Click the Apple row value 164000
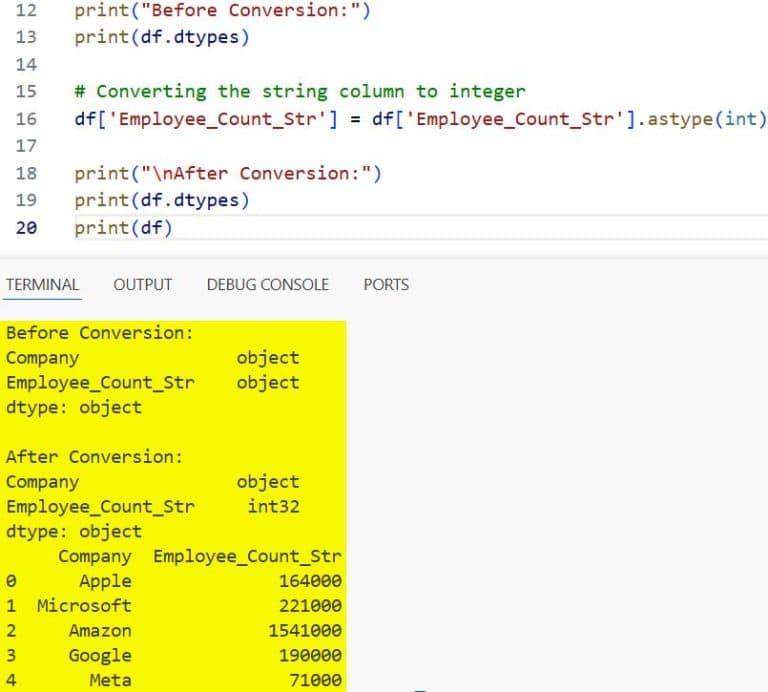 coord(310,581)
